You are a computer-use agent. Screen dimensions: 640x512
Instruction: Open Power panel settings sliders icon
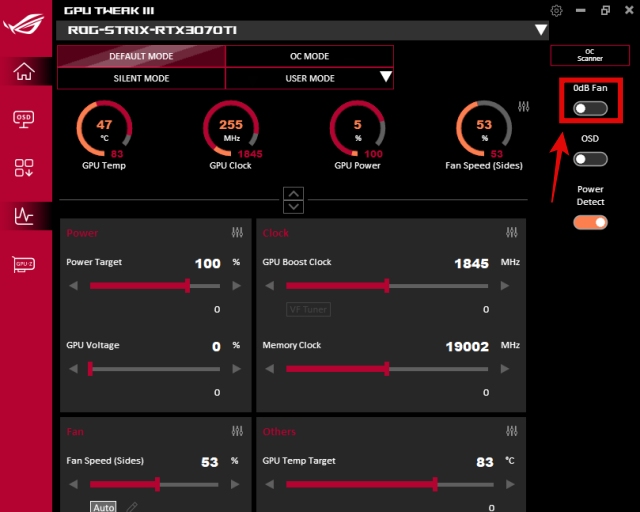pyautogui.click(x=237, y=232)
